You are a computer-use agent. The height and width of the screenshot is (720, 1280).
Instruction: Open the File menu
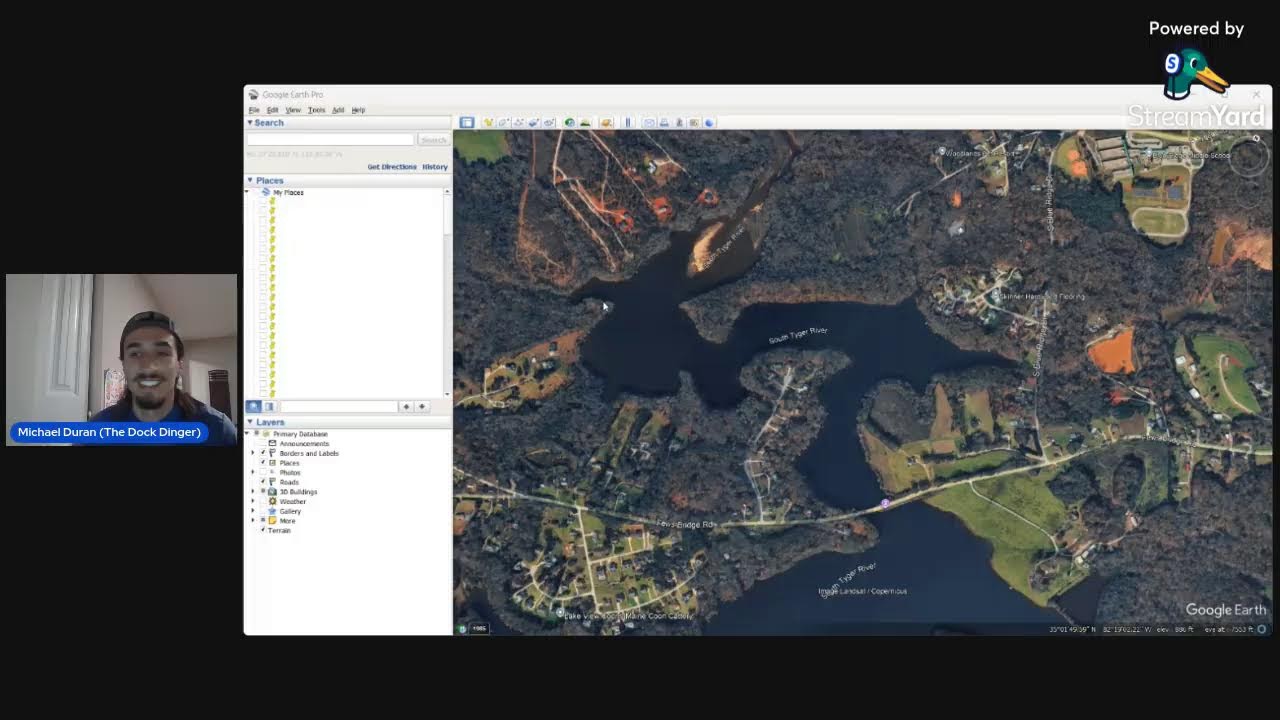point(254,110)
